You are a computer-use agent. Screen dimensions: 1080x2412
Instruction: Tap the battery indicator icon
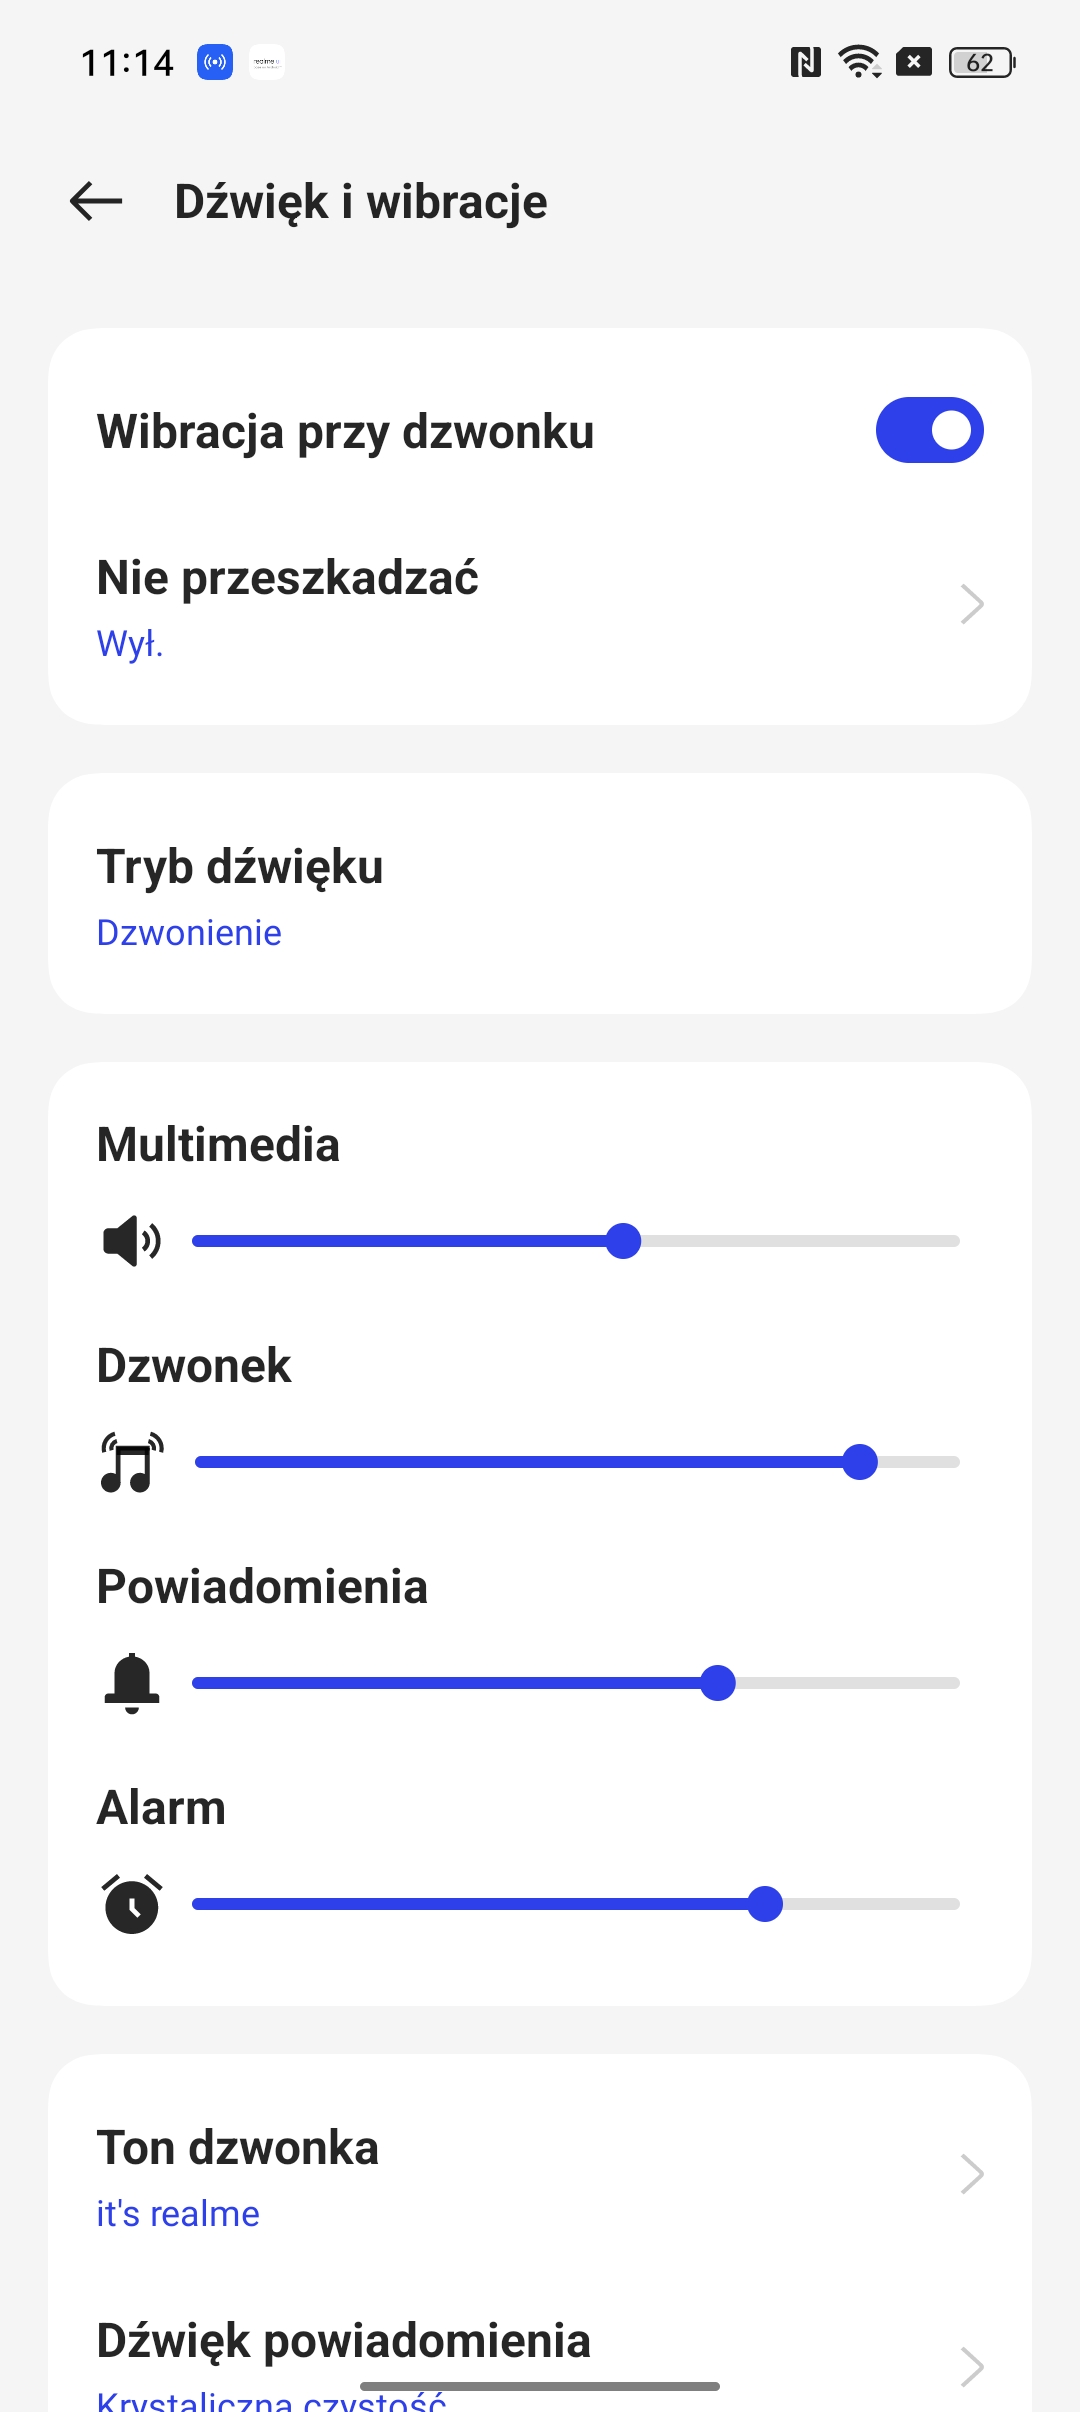pyautogui.click(x=982, y=62)
